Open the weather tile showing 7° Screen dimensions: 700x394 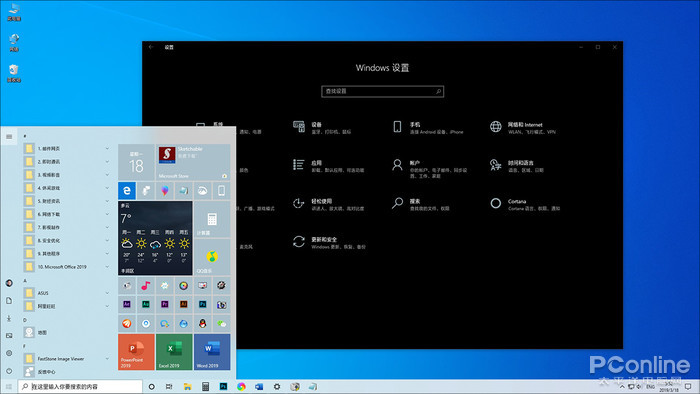[x=155, y=238]
